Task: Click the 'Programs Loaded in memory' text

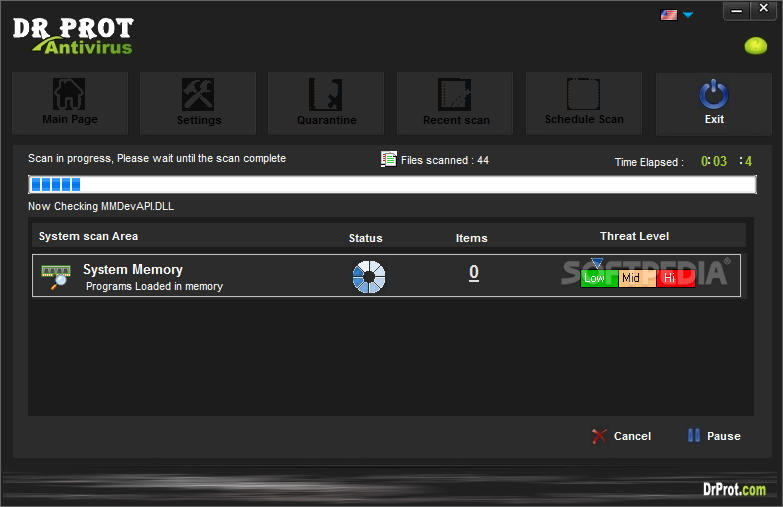Action: [154, 286]
